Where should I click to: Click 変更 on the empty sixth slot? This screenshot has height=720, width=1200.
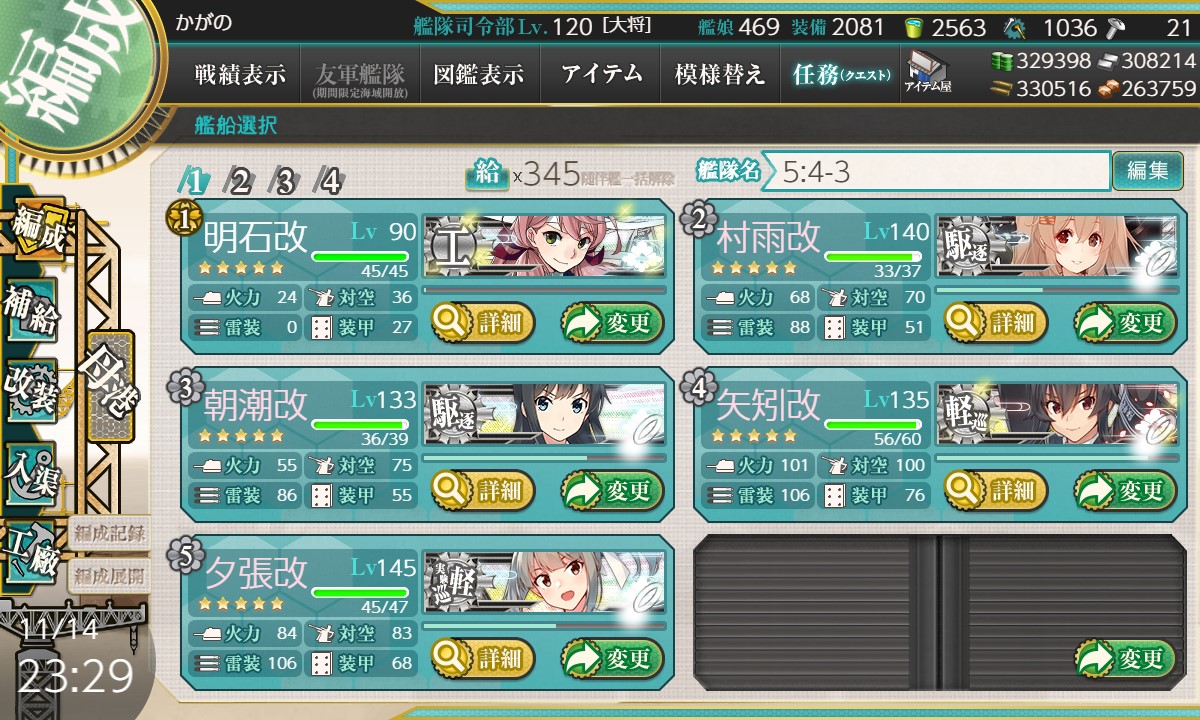[x=1124, y=658]
